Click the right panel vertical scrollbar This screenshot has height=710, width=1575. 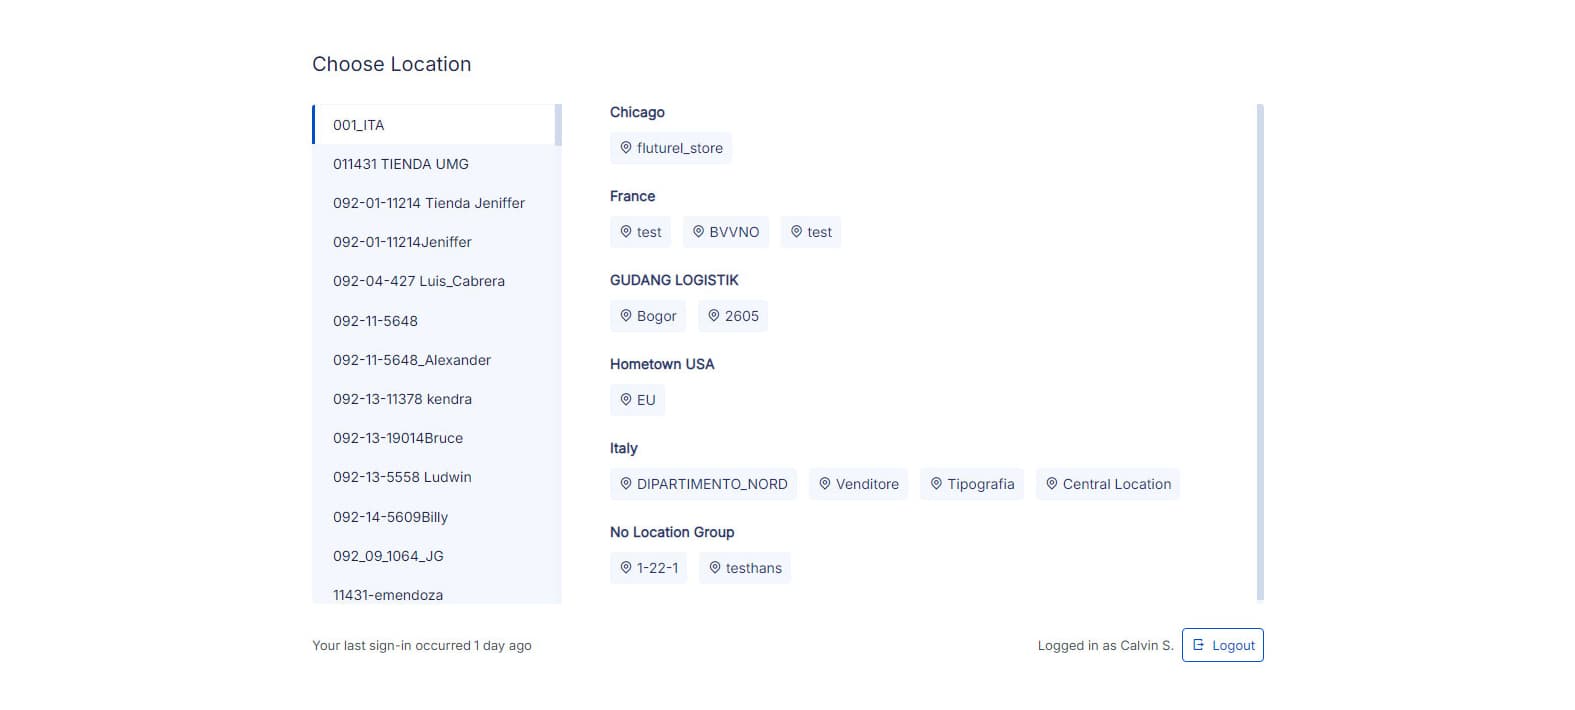1260,352
